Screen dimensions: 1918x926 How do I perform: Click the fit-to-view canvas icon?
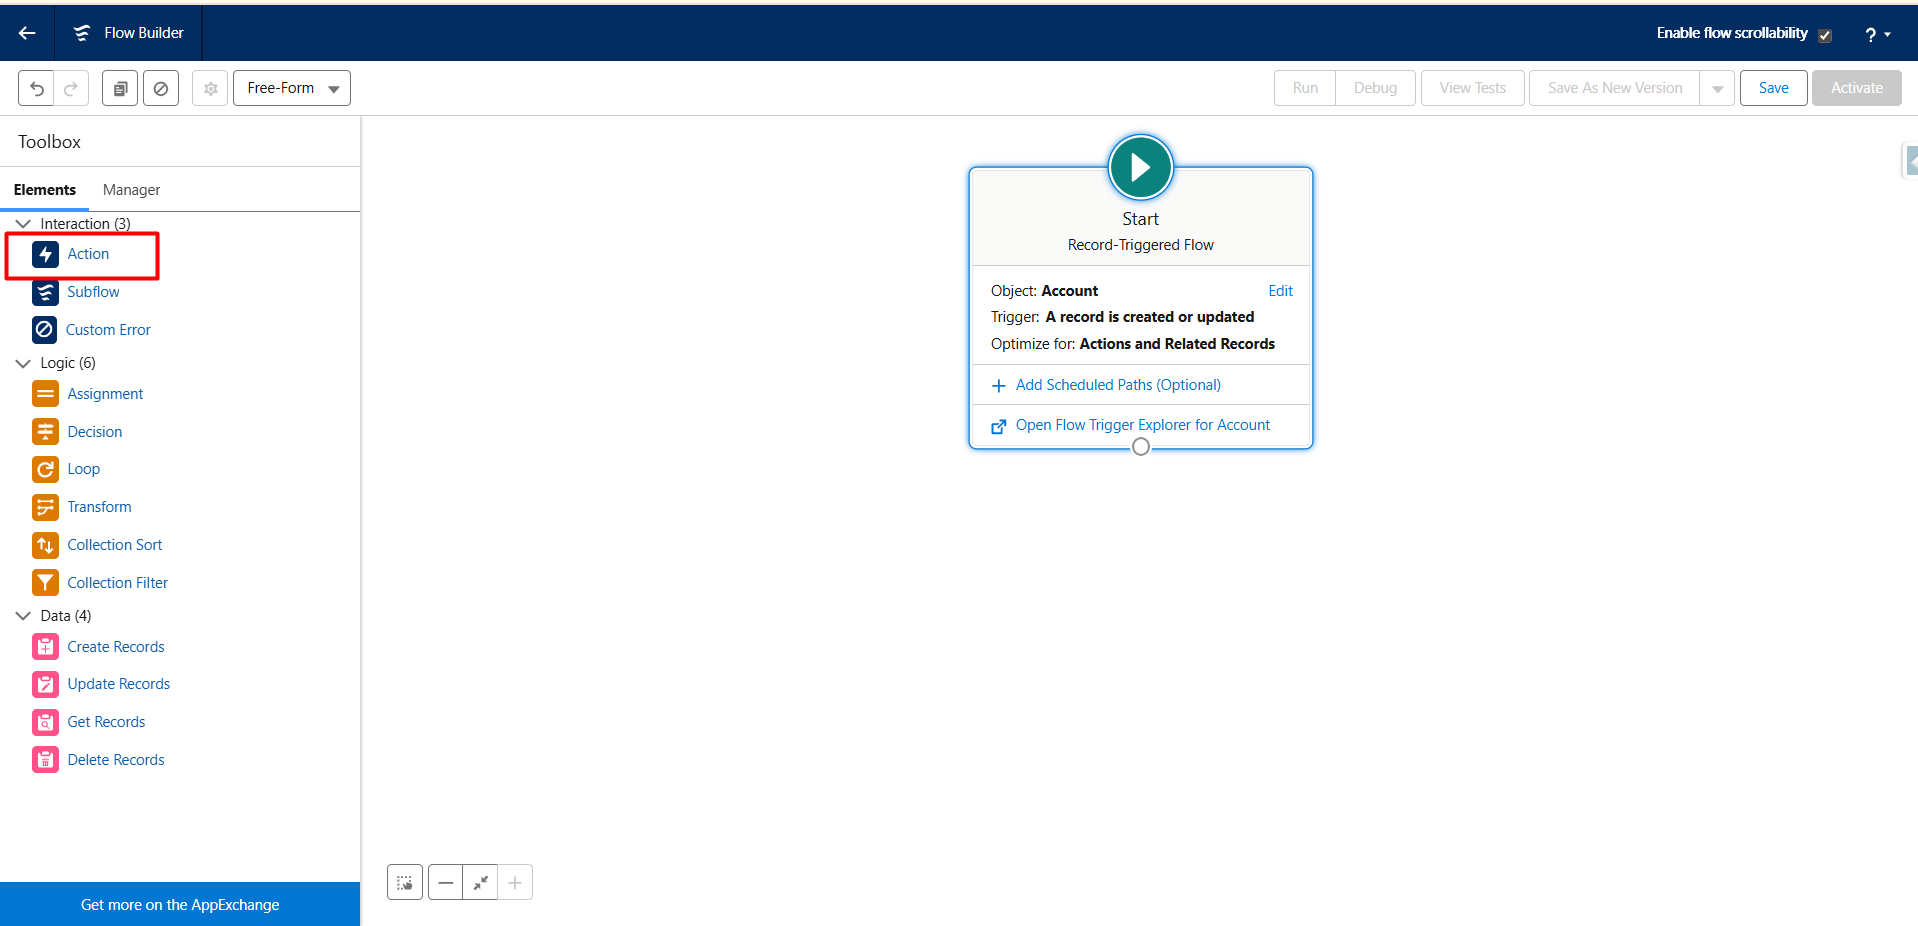pyautogui.click(x=480, y=882)
